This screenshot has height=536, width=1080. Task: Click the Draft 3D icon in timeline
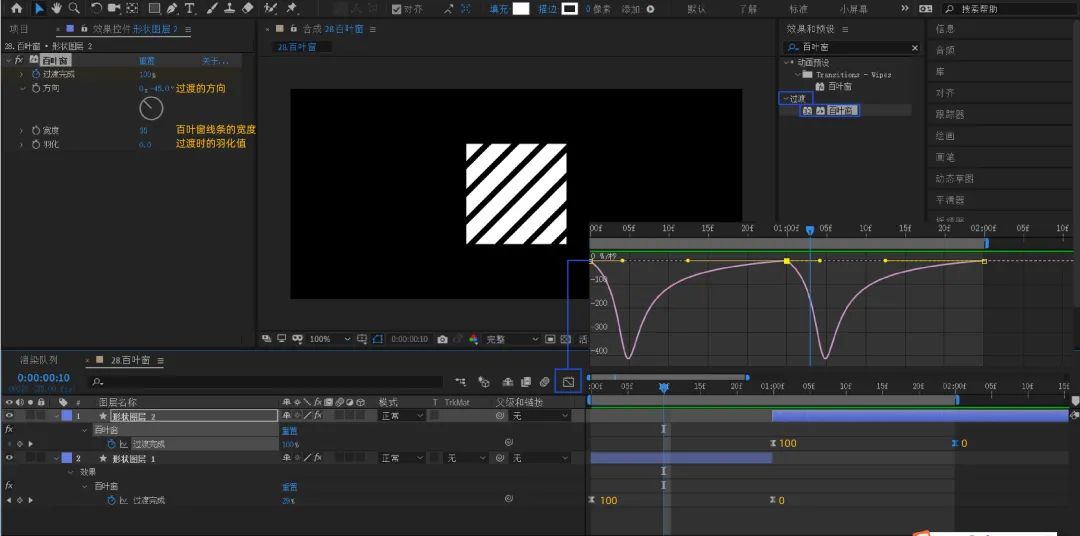pos(484,382)
